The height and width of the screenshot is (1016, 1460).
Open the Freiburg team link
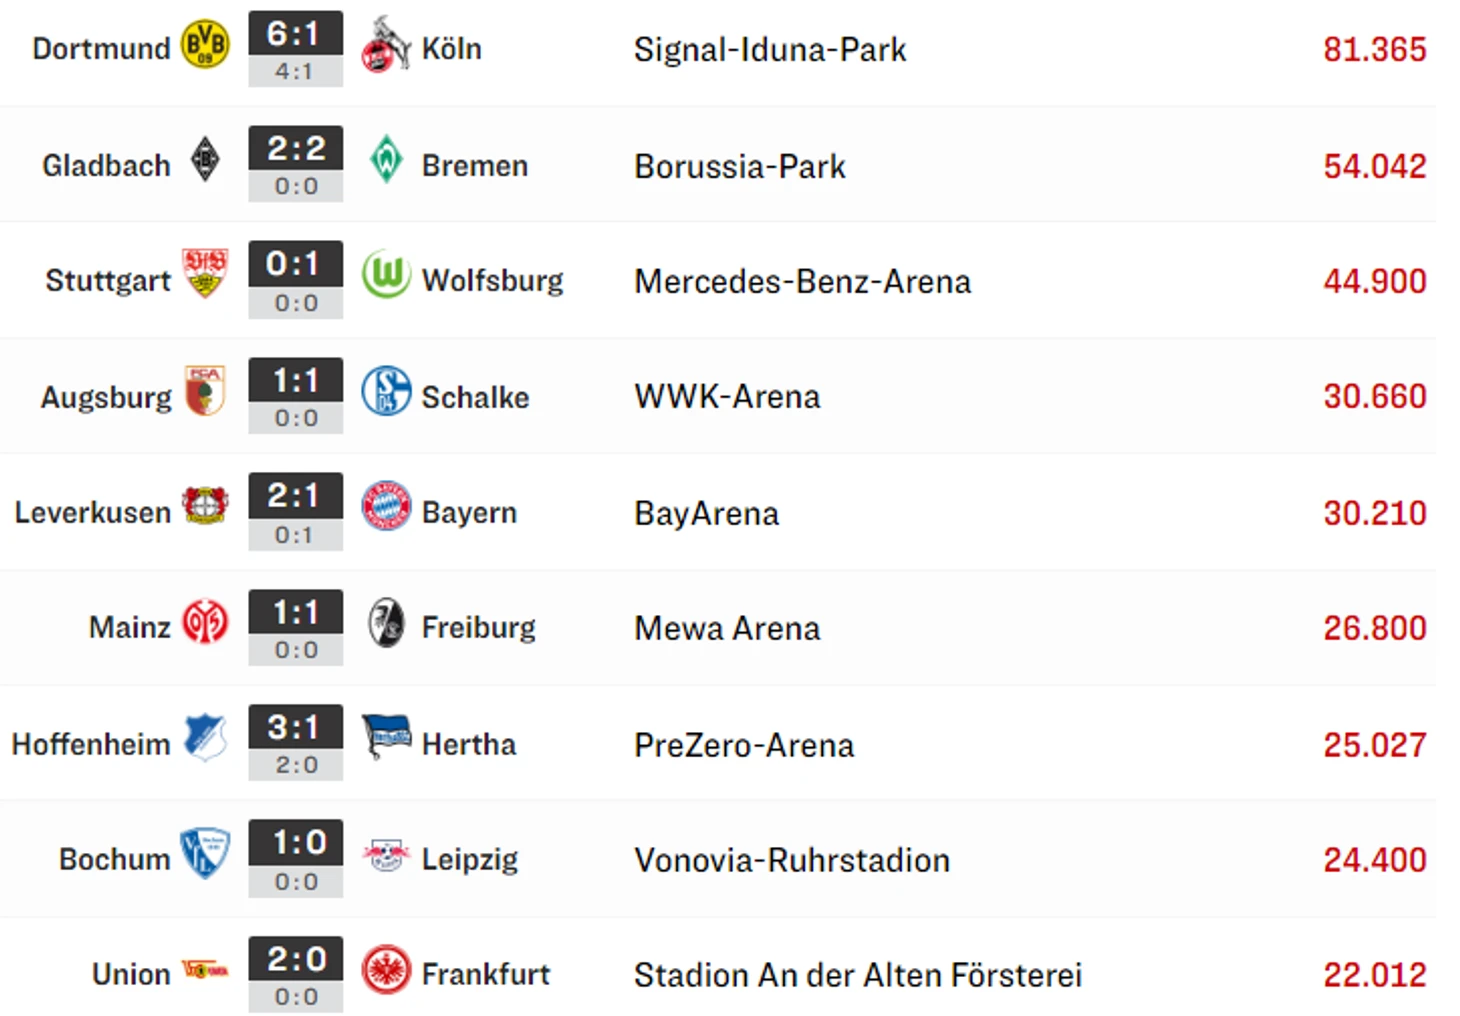[478, 628]
